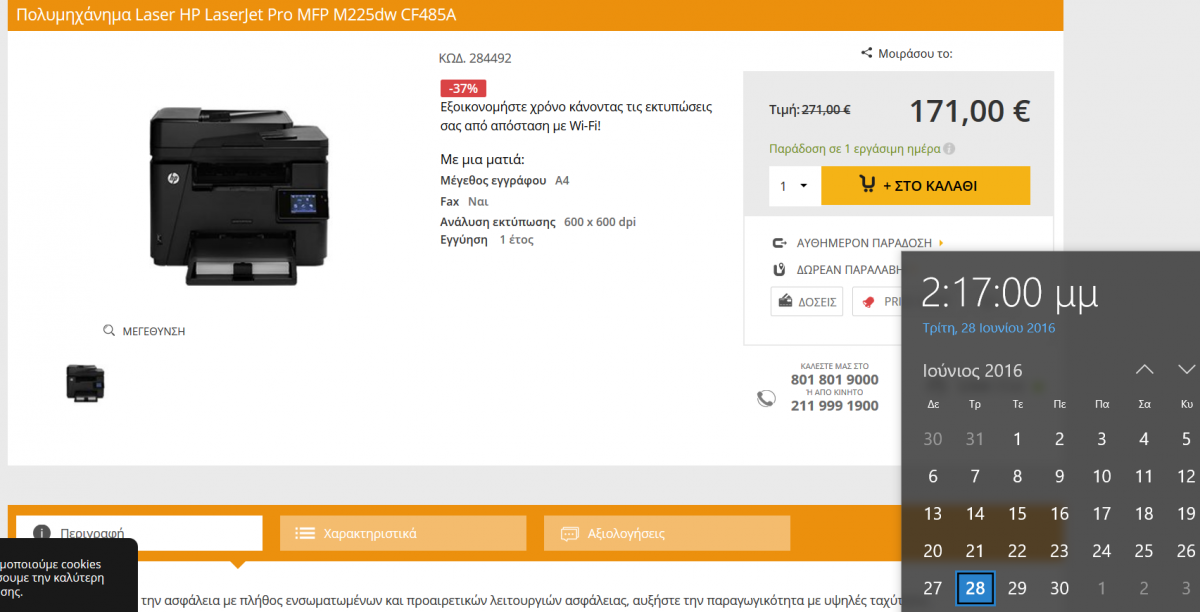Switch to the Χαρακτηριστικά tab
This screenshot has width=1200, height=612.
pyautogui.click(x=403, y=533)
